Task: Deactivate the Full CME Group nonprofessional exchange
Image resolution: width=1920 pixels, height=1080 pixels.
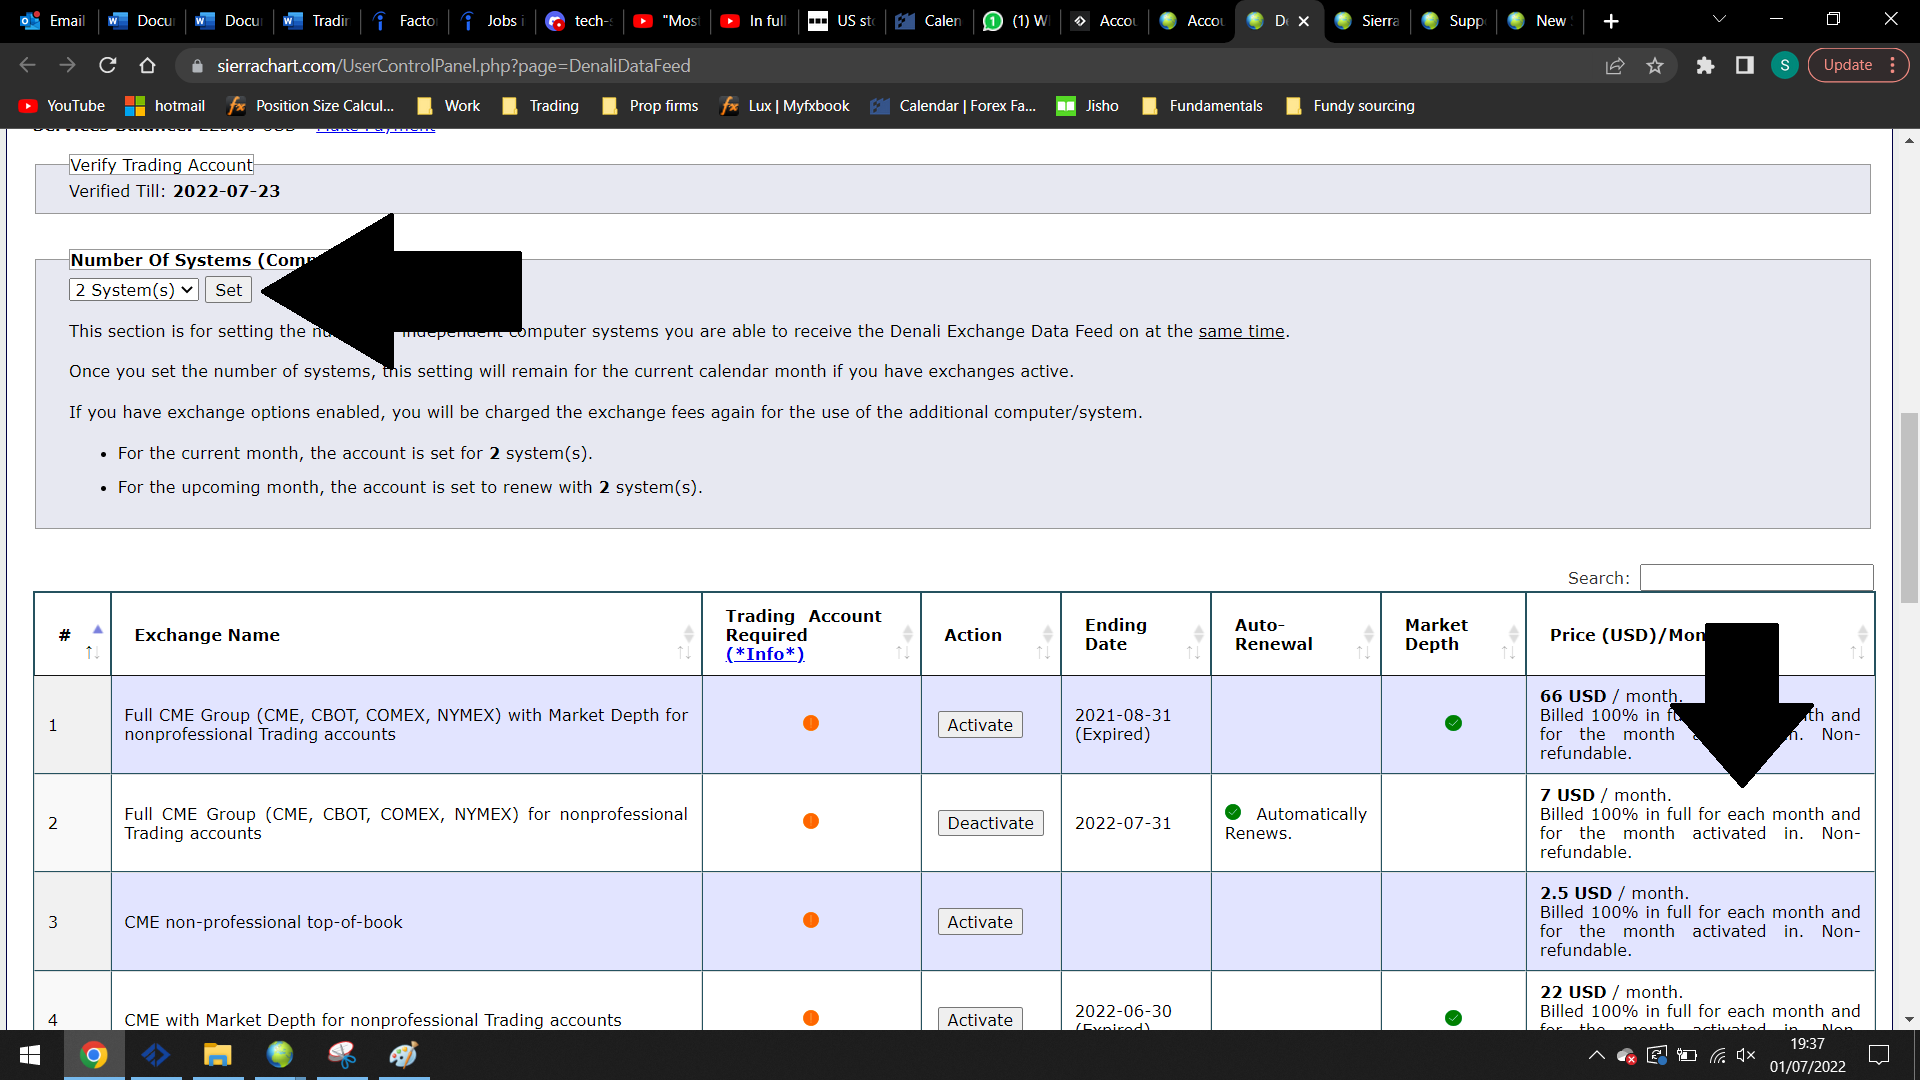Action: coord(990,823)
